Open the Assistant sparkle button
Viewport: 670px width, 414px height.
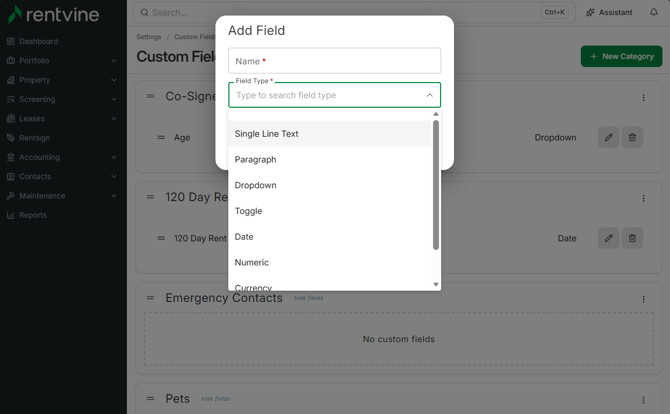[609, 12]
